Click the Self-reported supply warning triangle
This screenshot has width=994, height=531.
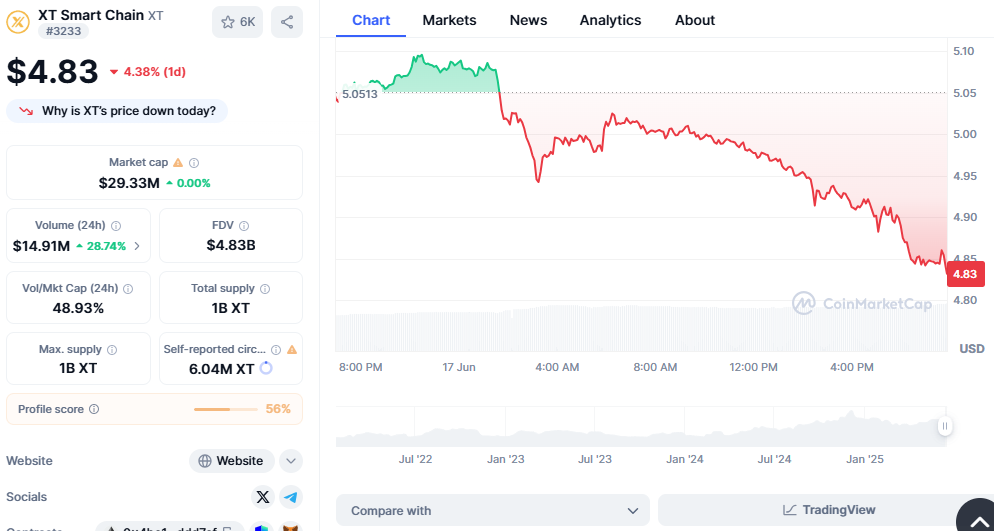(x=292, y=350)
